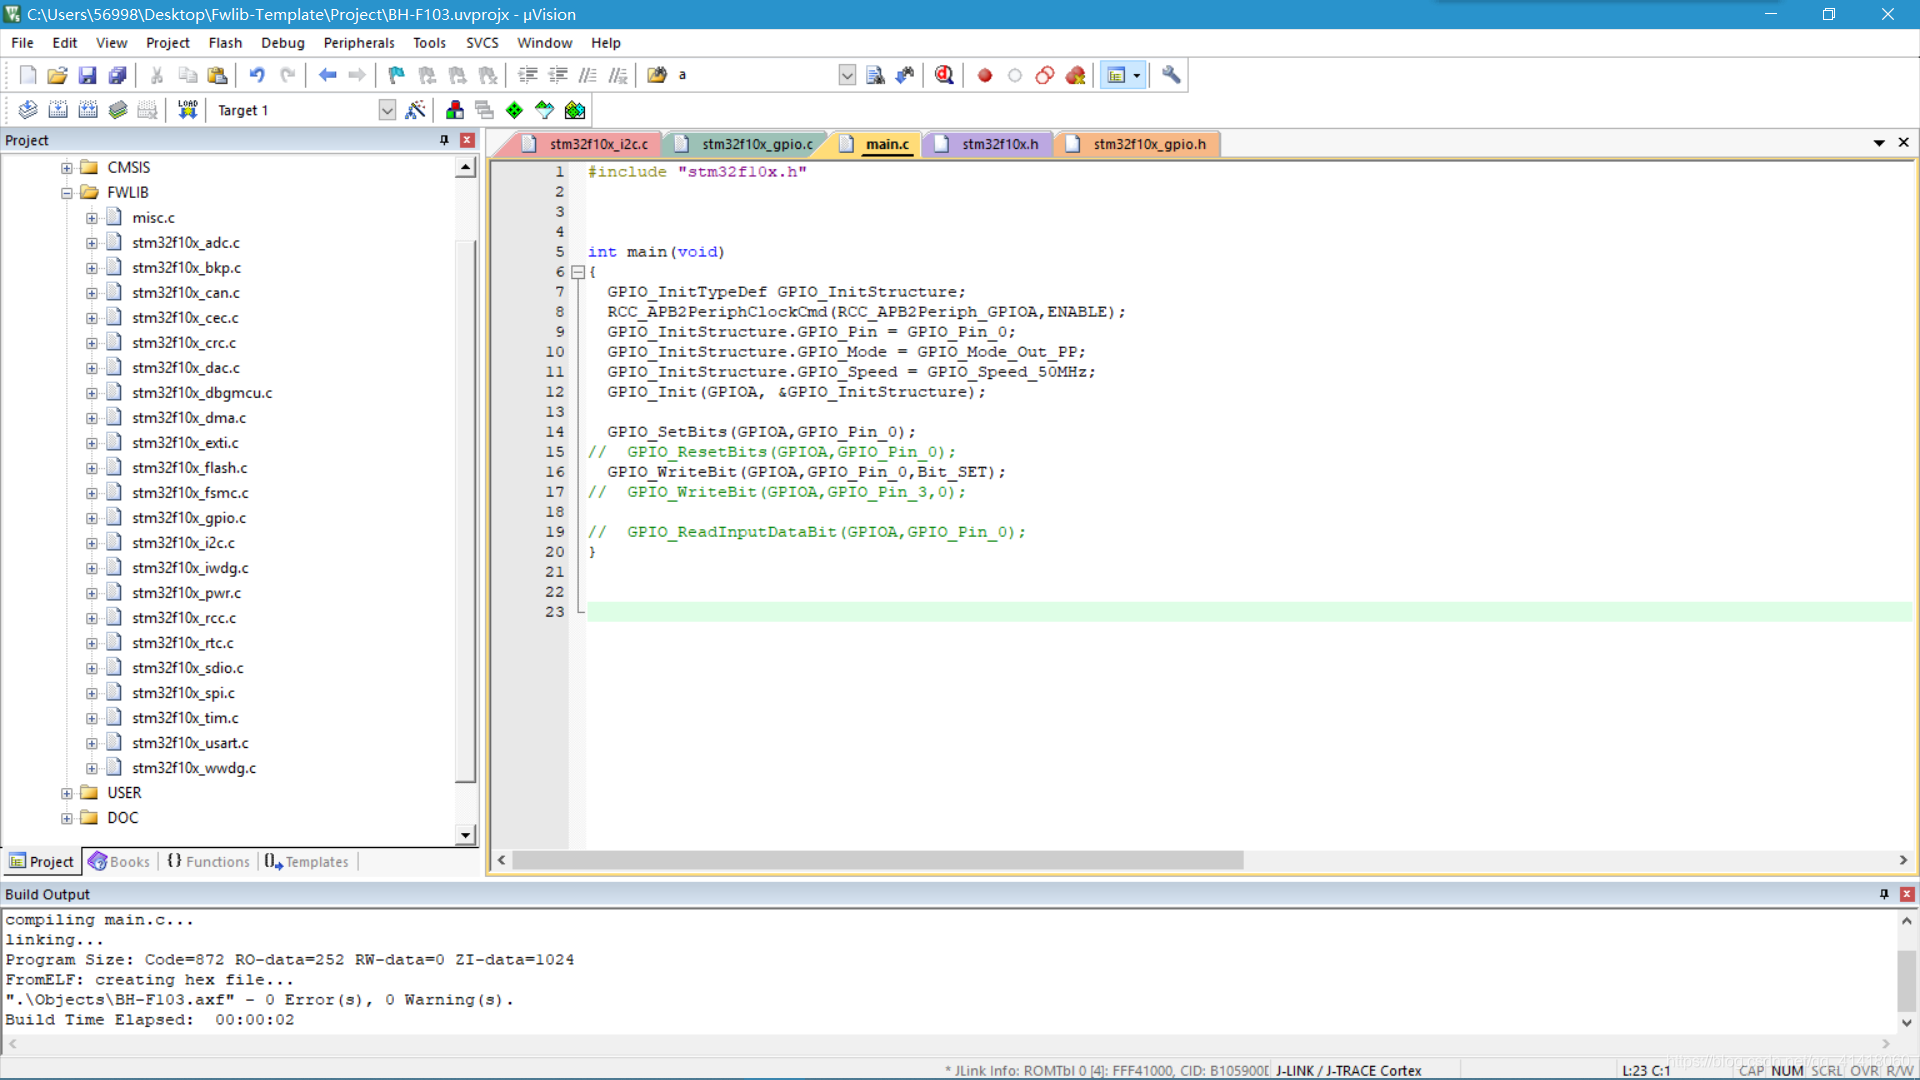The image size is (1920, 1080).
Task: Disable all breakpoints icon
Action: pyautogui.click(x=1045, y=75)
